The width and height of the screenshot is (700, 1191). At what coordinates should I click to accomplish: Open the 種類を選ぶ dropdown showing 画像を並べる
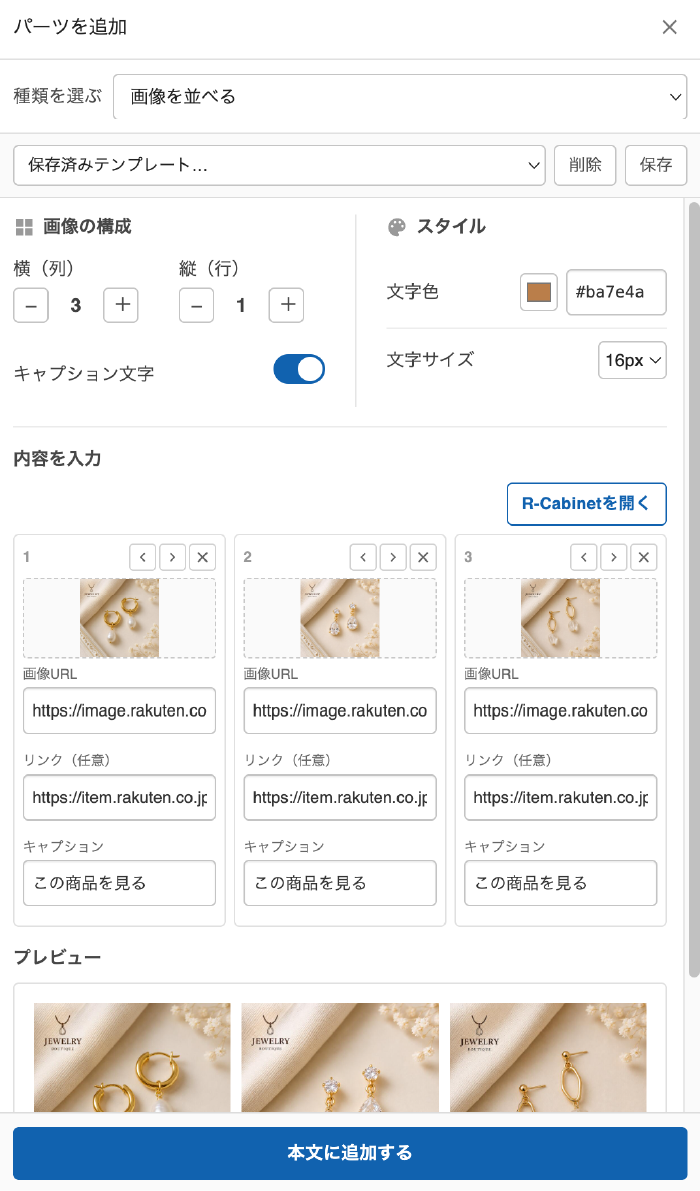click(x=400, y=96)
